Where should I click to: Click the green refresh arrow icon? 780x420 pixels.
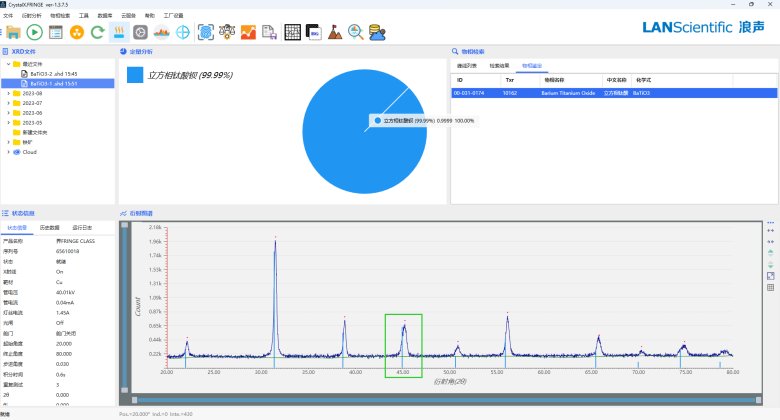coord(97,32)
